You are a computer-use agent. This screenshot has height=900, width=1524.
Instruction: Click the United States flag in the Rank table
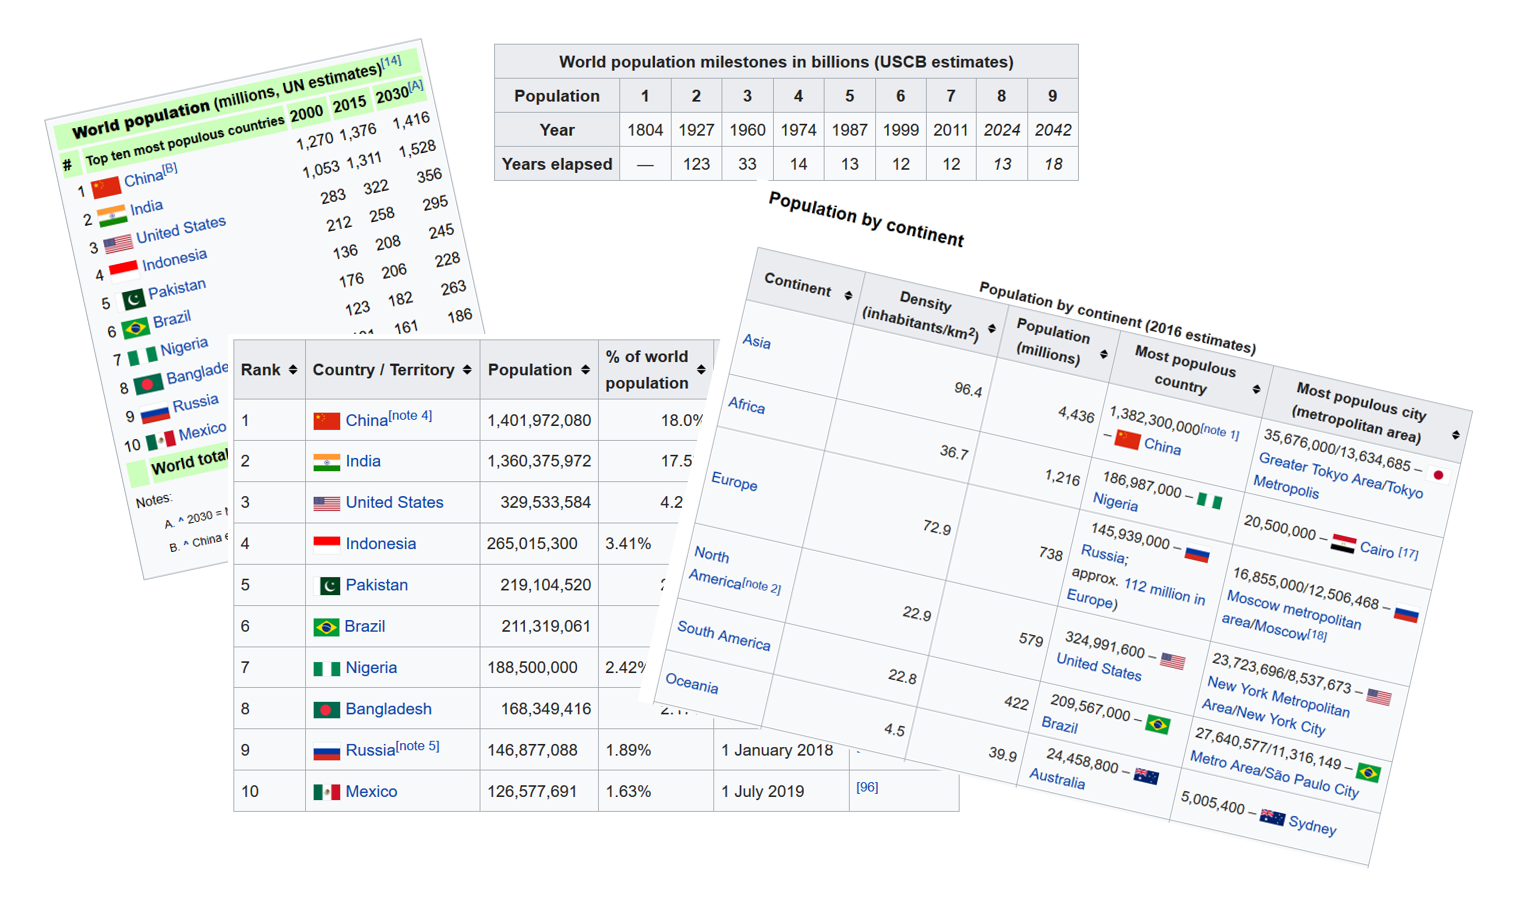pyautogui.click(x=326, y=503)
